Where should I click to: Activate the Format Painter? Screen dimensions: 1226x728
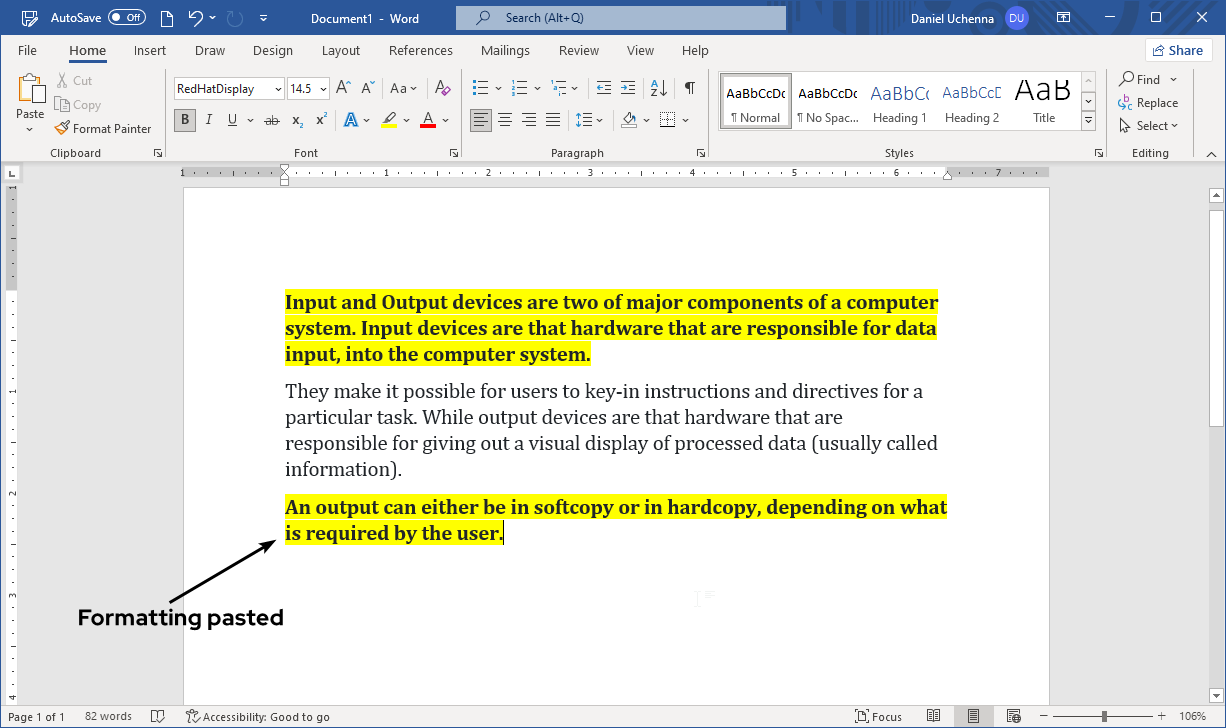[104, 128]
